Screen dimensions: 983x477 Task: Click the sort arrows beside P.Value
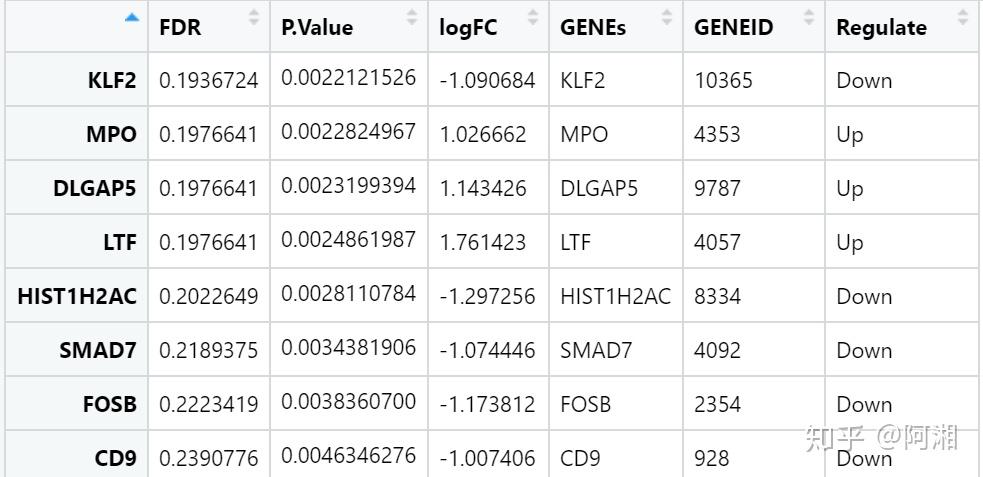click(412, 17)
